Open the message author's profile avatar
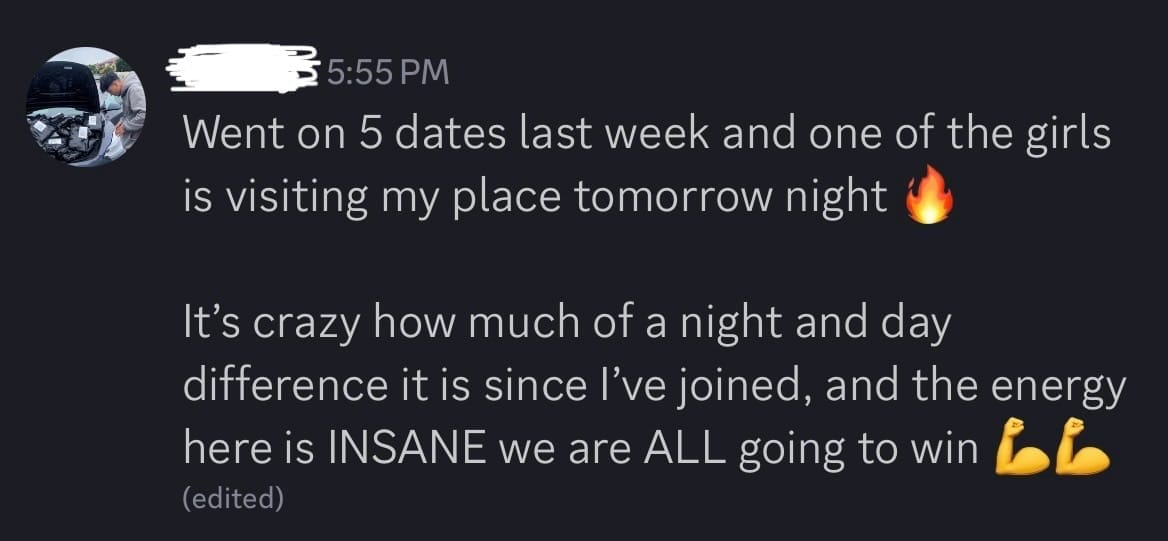The image size is (1168, 541). (85, 106)
